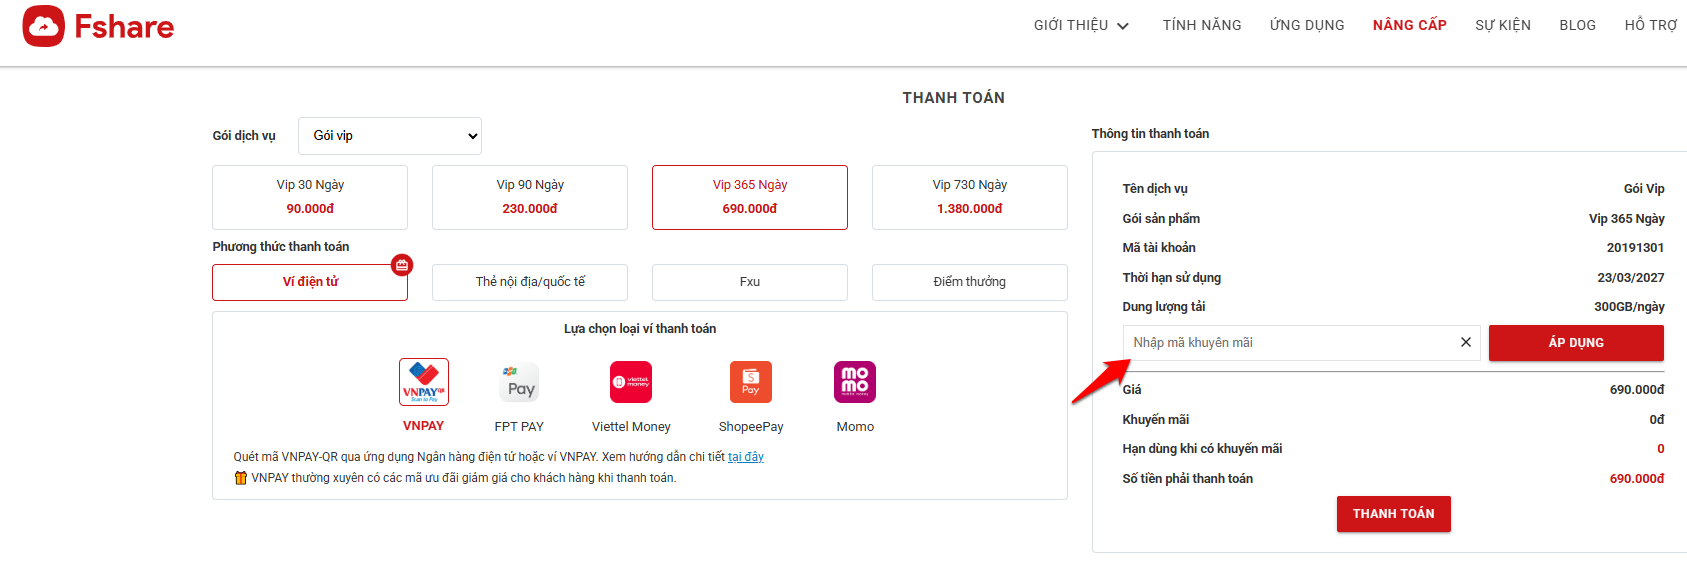This screenshot has height=566, width=1687.
Task: Open the 'tại đây' guide link
Action: point(746,457)
